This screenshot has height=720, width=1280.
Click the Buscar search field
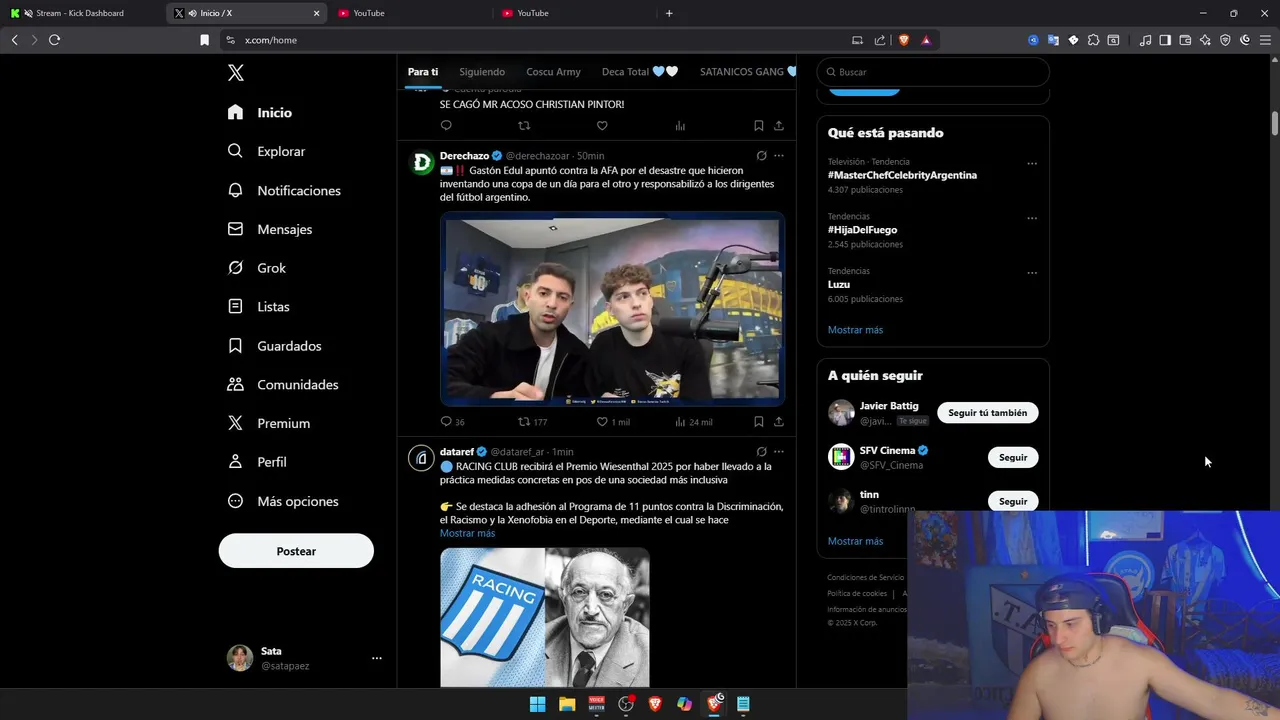coord(933,72)
